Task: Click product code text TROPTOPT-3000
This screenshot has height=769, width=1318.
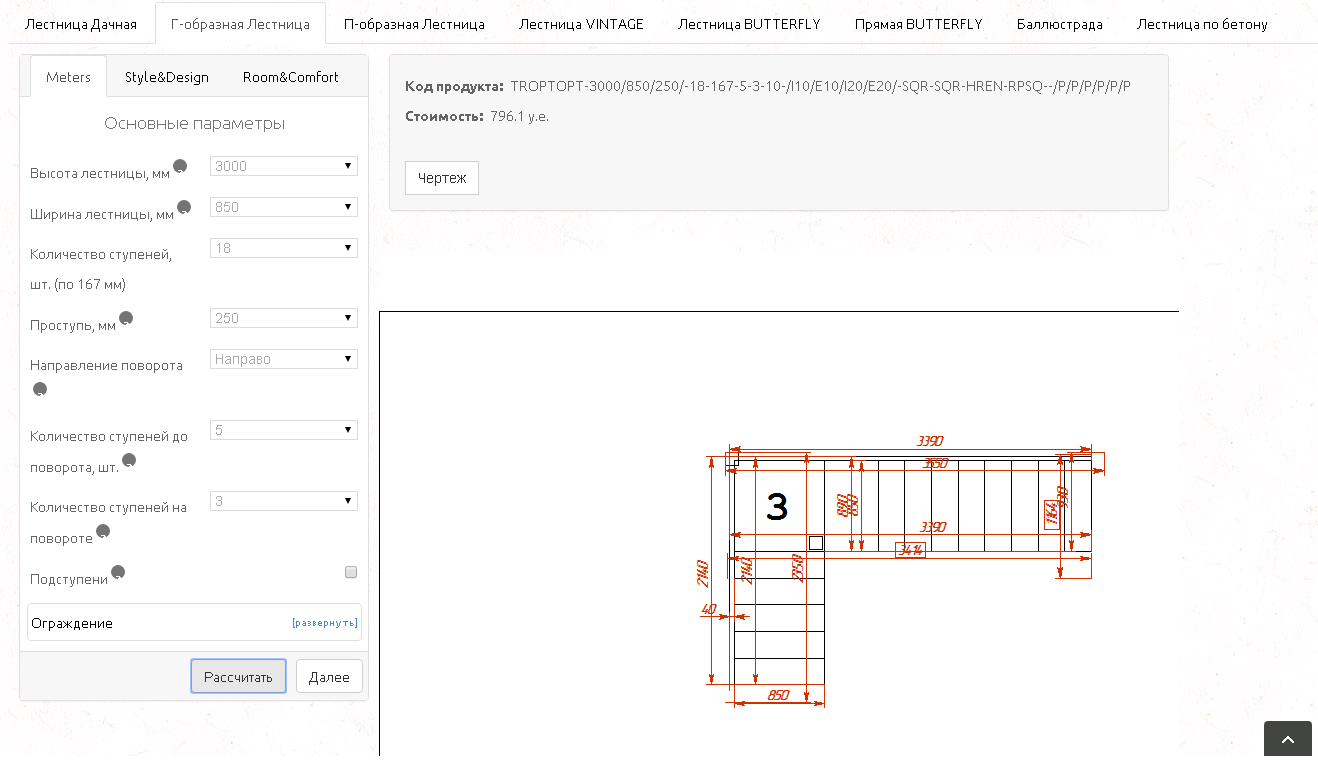Action: point(820,86)
